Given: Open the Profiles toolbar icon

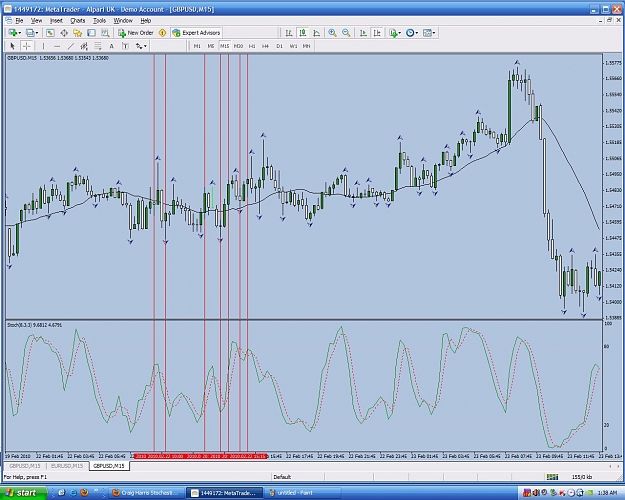Looking at the screenshot, I should click(30, 33).
